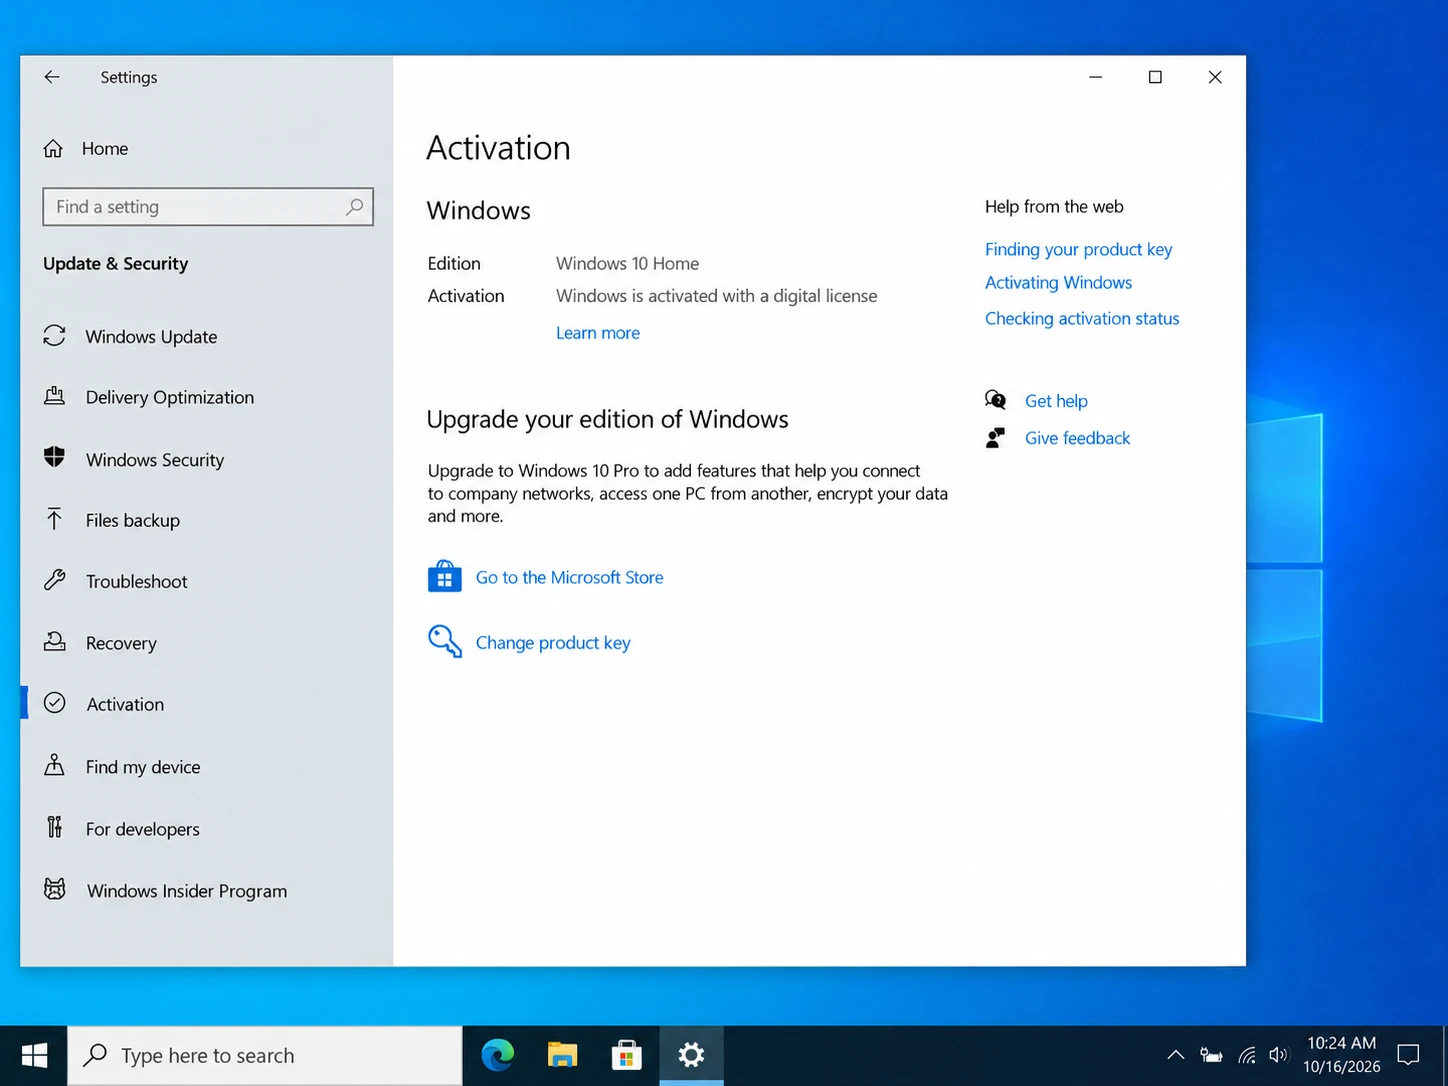Click the Windows Insider Program cat icon
The width and height of the screenshot is (1448, 1086).
[55, 889]
